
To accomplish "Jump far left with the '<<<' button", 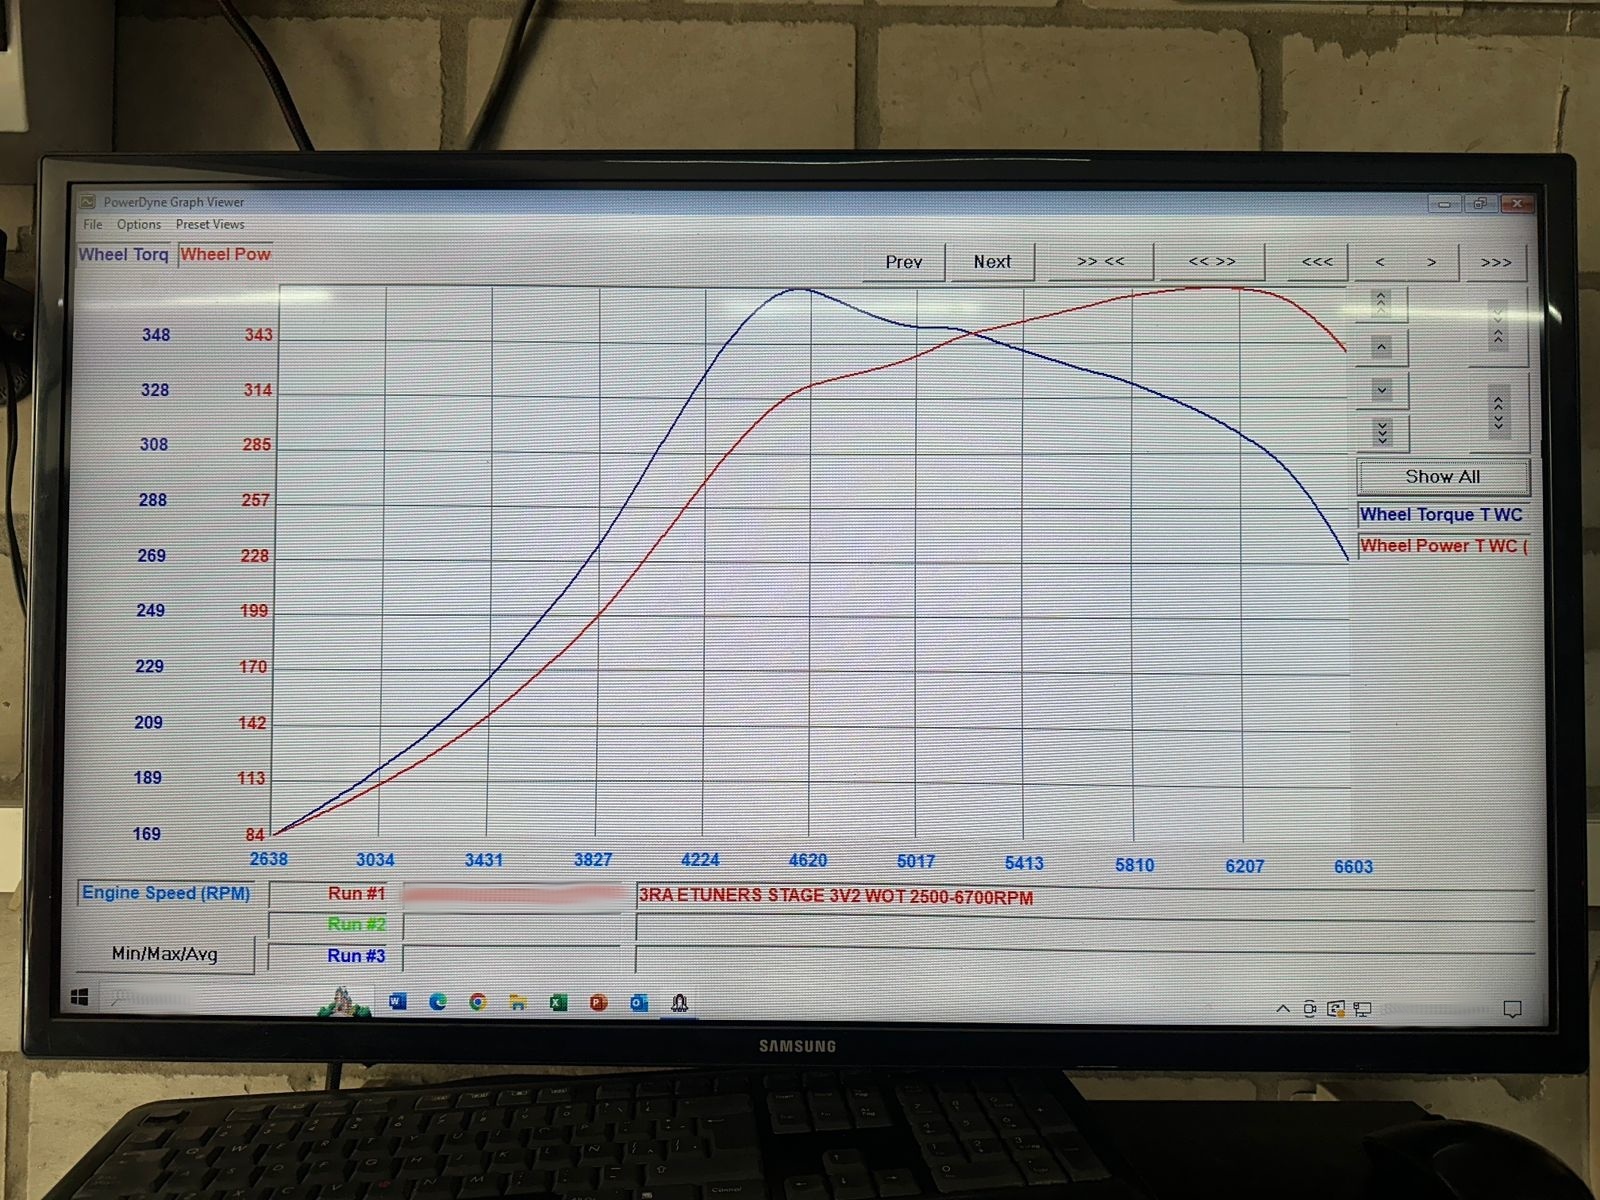I will (1316, 262).
